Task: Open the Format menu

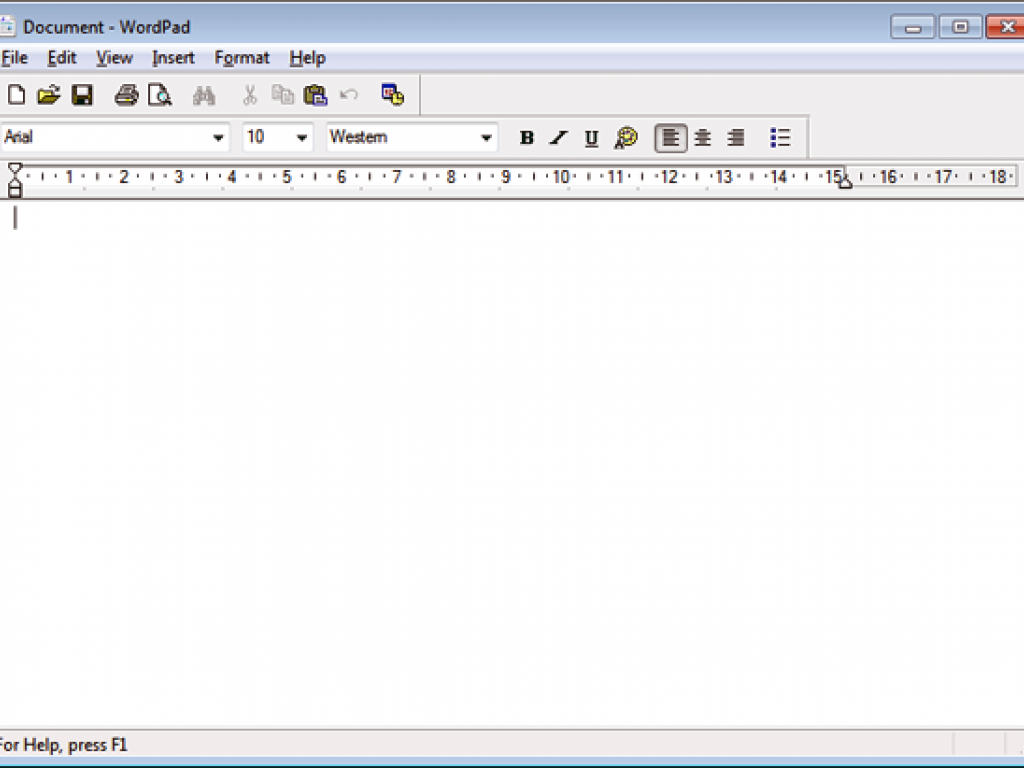Action: 242,58
